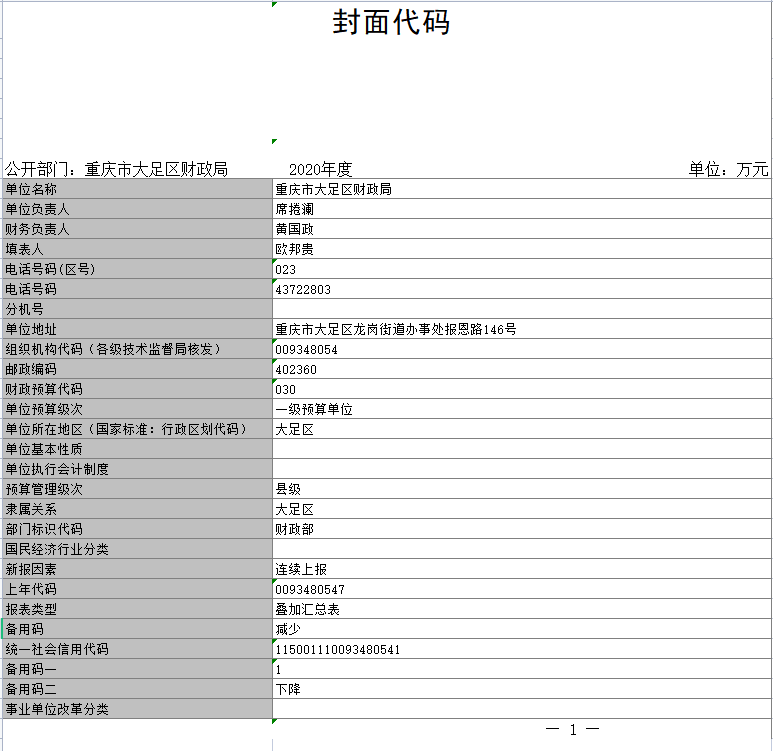773x751 pixels.
Task: Select the '财务负责人' label cell
Action: tap(138, 229)
